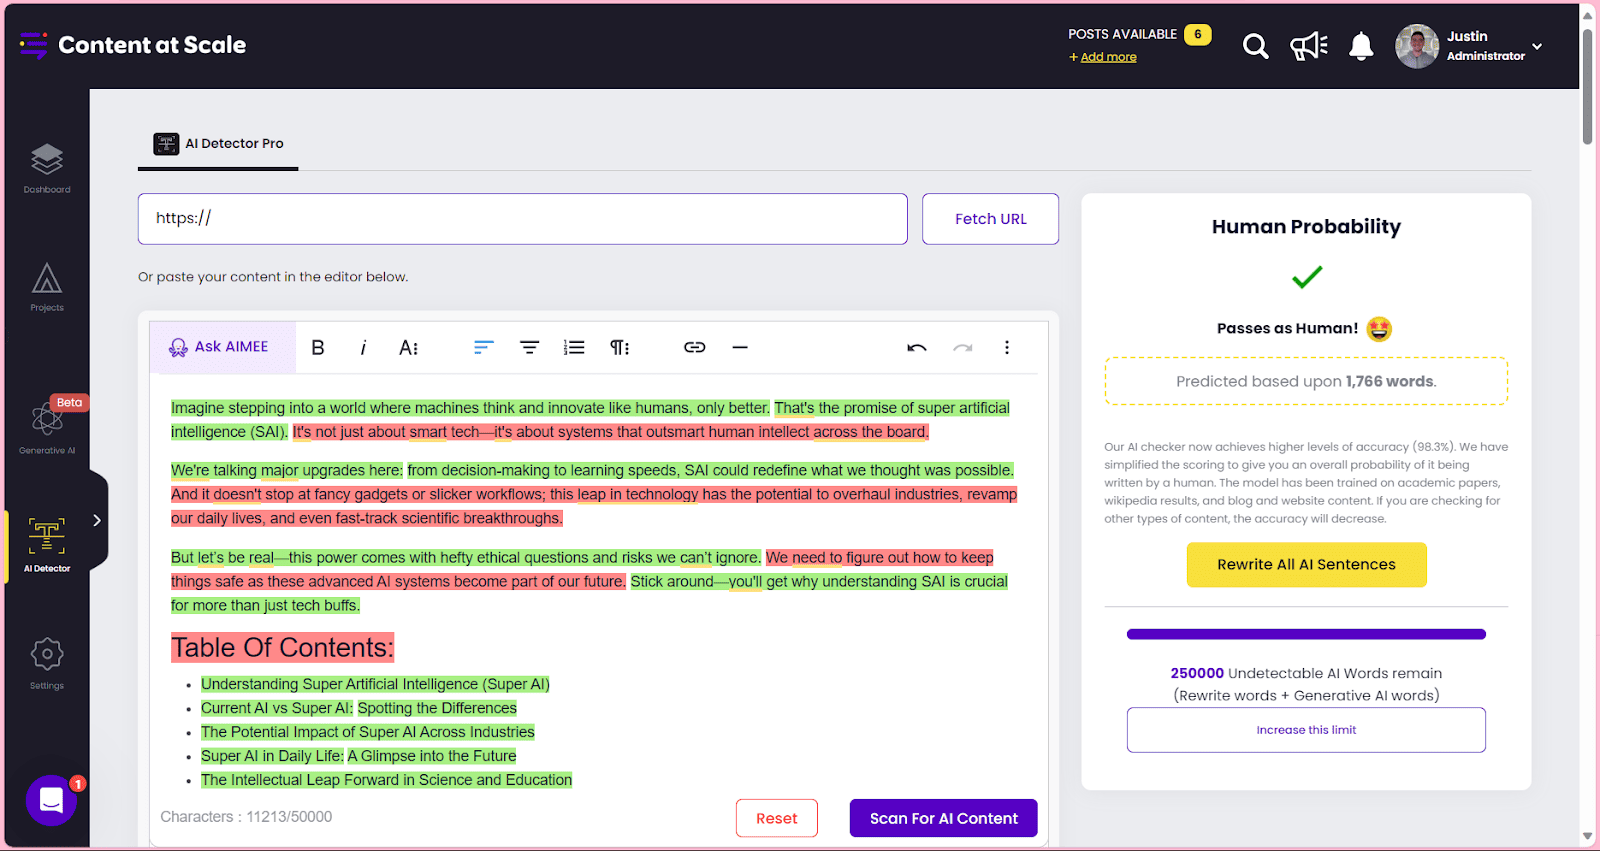Screen dimensions: 1600x851
Task: Open the notifications bell
Action: point(1361,46)
